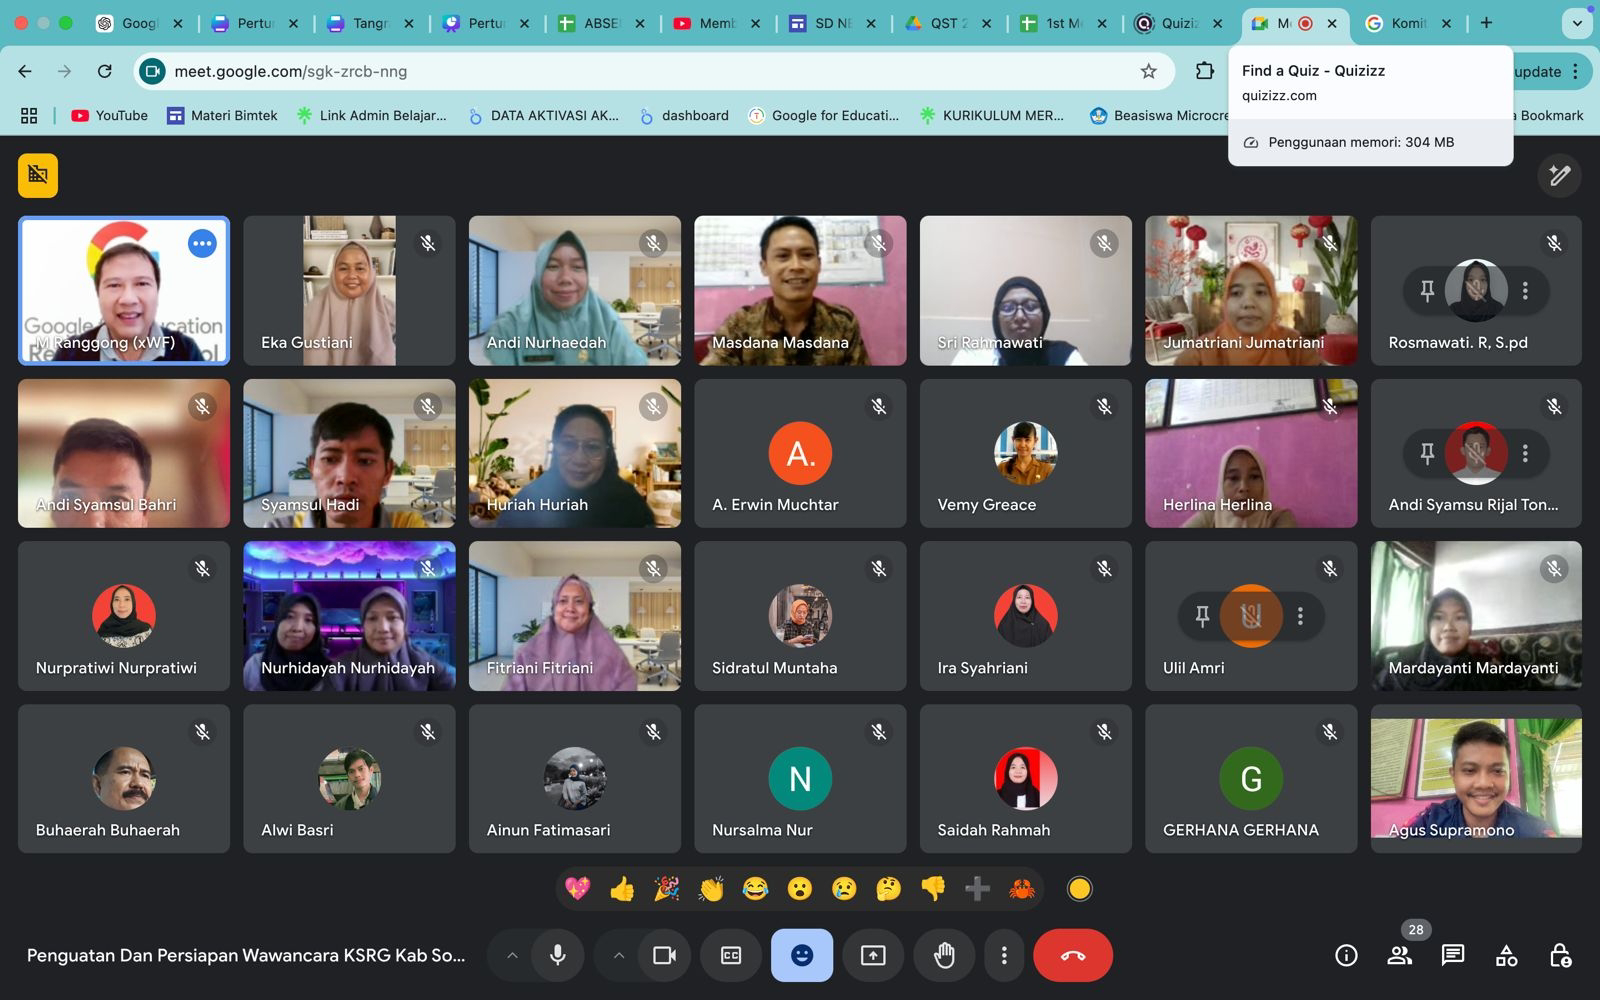Switch to the QST Google Drive tab

pyautogui.click(x=949, y=23)
